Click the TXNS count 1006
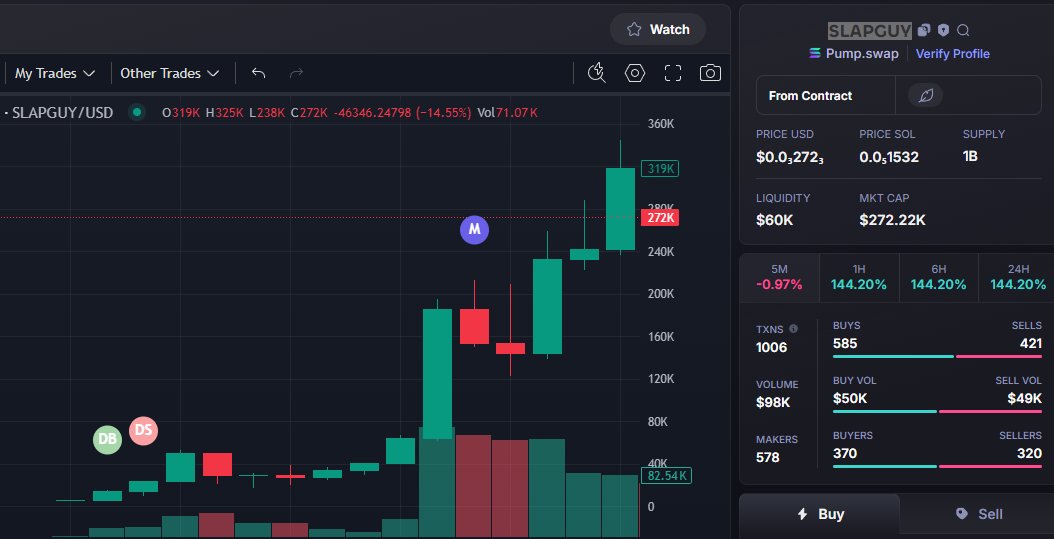This screenshot has height=539, width=1054. click(x=772, y=347)
